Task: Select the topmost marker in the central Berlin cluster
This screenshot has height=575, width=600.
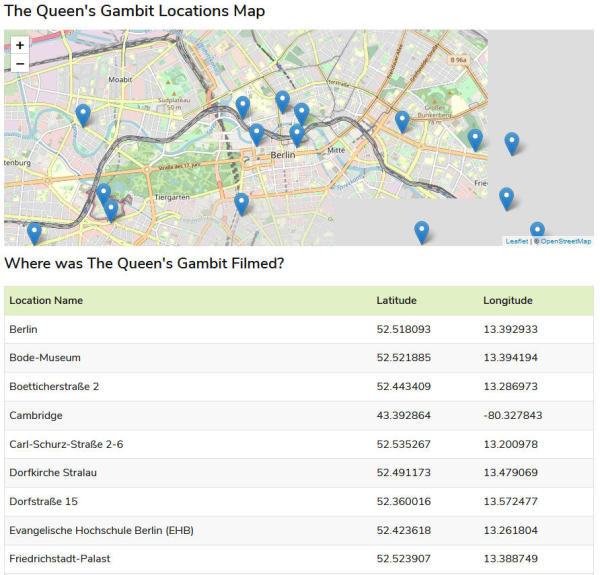Action: (x=282, y=102)
